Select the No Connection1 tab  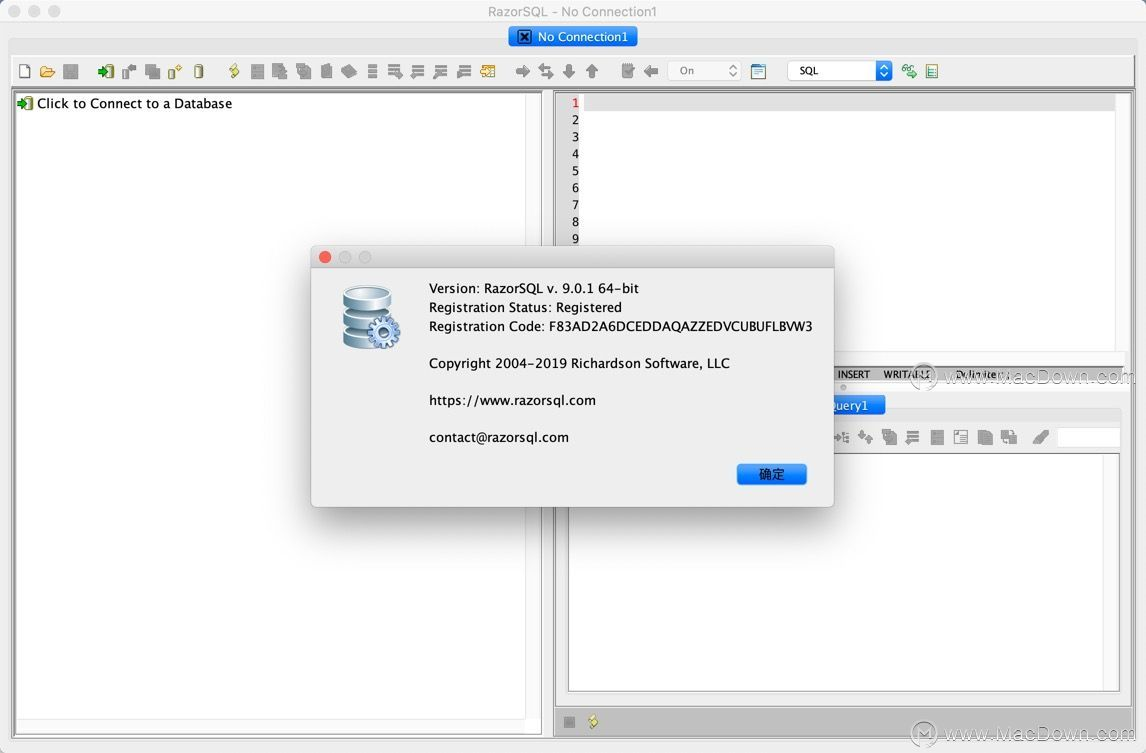573,37
